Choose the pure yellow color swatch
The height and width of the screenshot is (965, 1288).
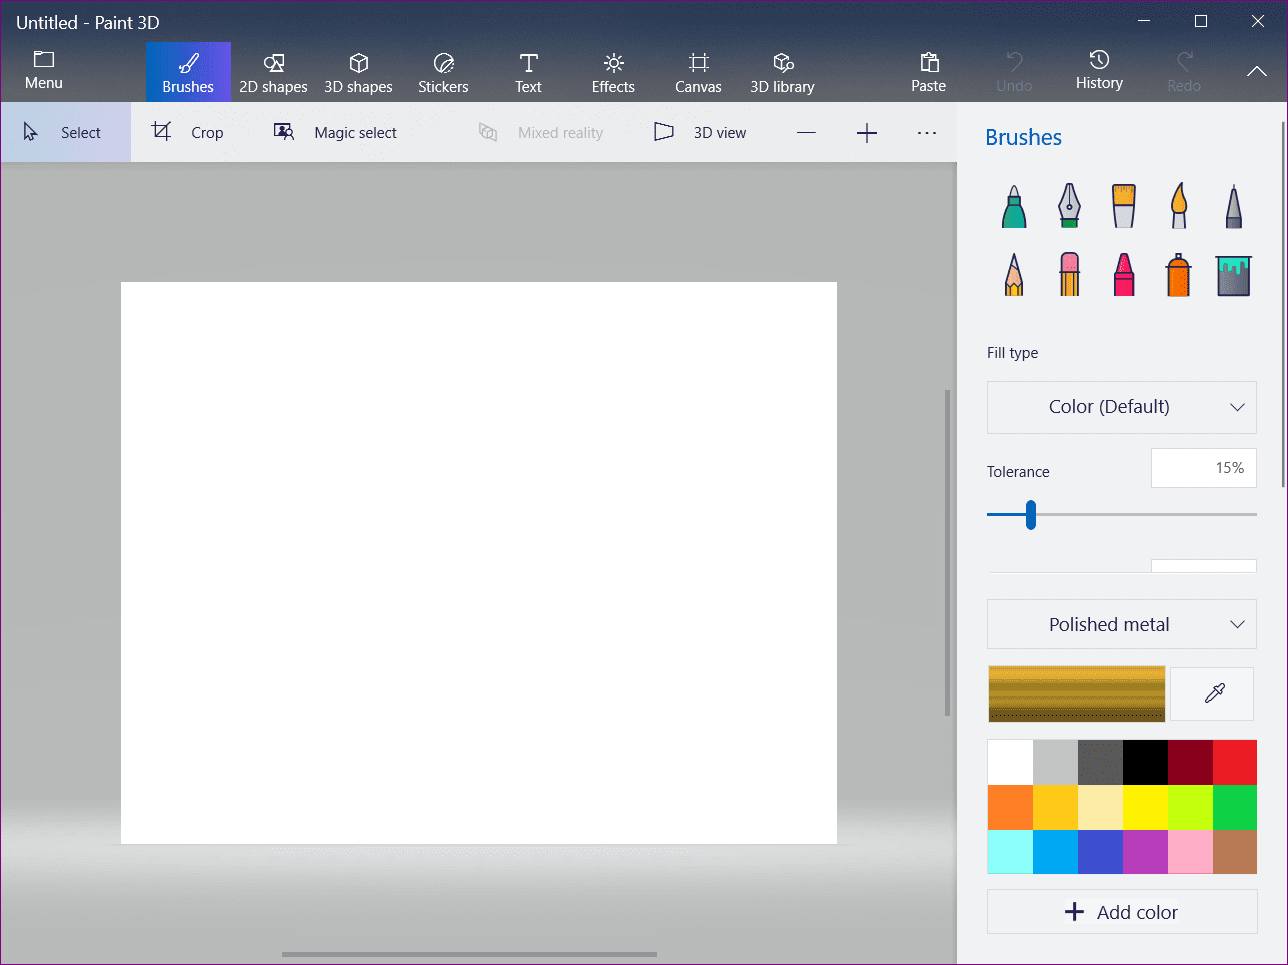[x=1145, y=807]
